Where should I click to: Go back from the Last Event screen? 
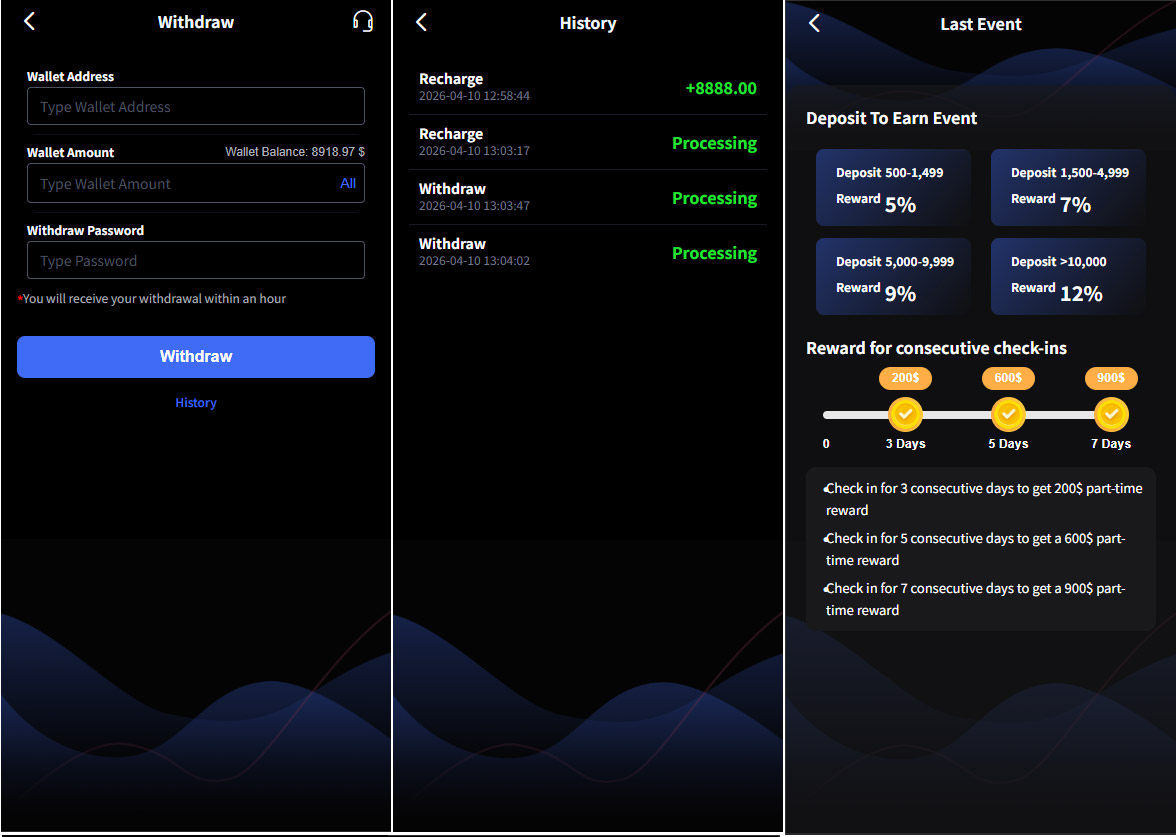click(814, 23)
